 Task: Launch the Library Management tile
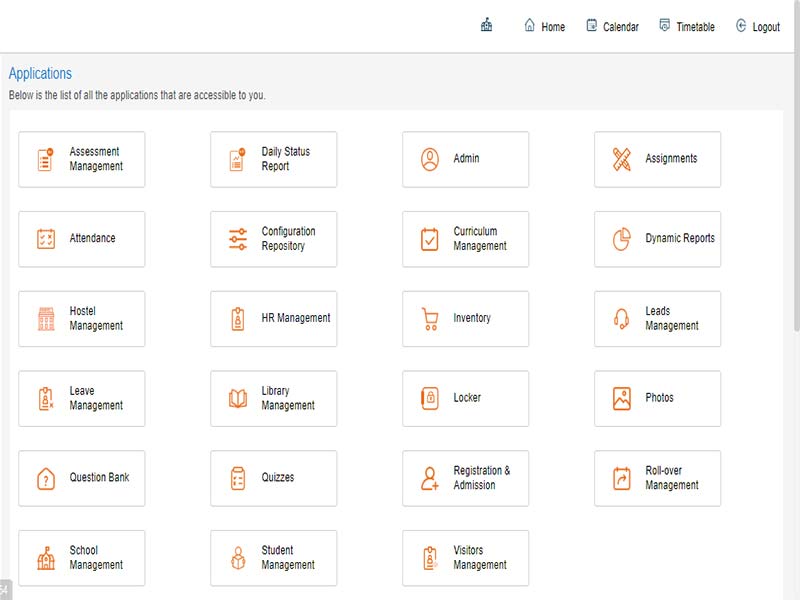273,398
